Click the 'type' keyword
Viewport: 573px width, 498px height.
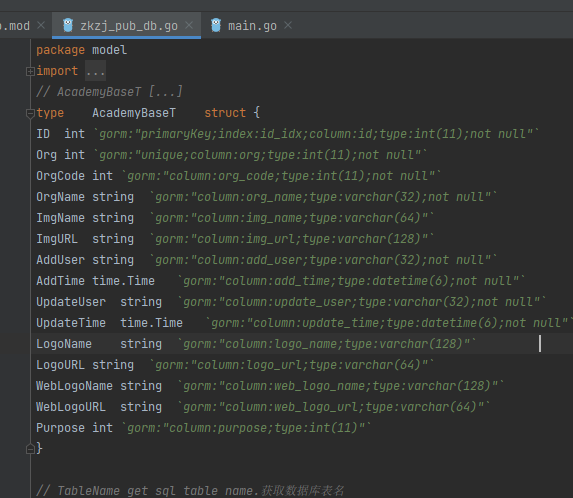50,113
